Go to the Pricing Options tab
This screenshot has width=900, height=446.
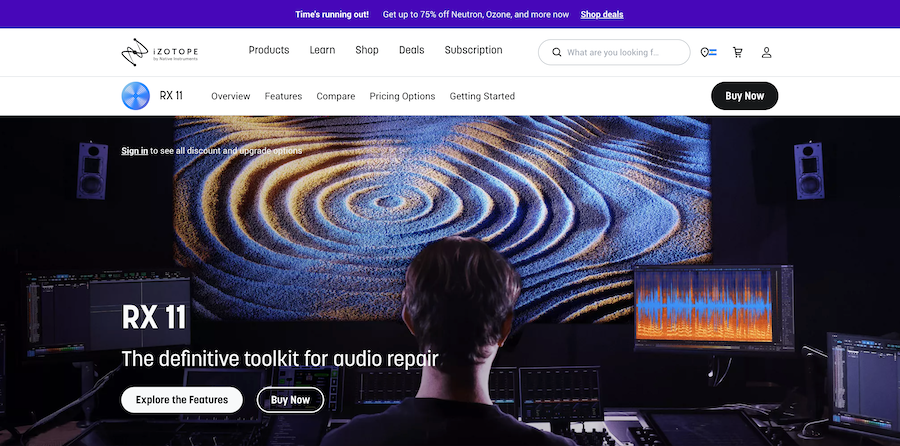[x=402, y=96]
